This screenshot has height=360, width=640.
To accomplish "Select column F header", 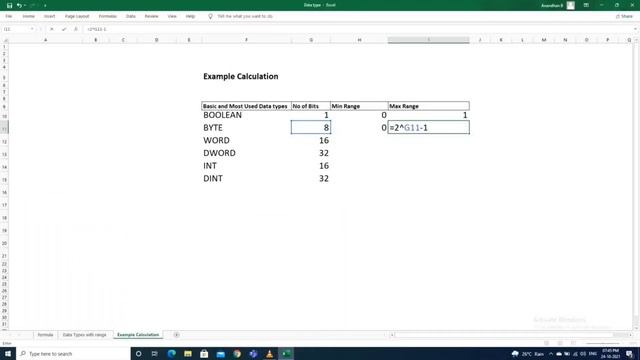I will tap(246, 40).
